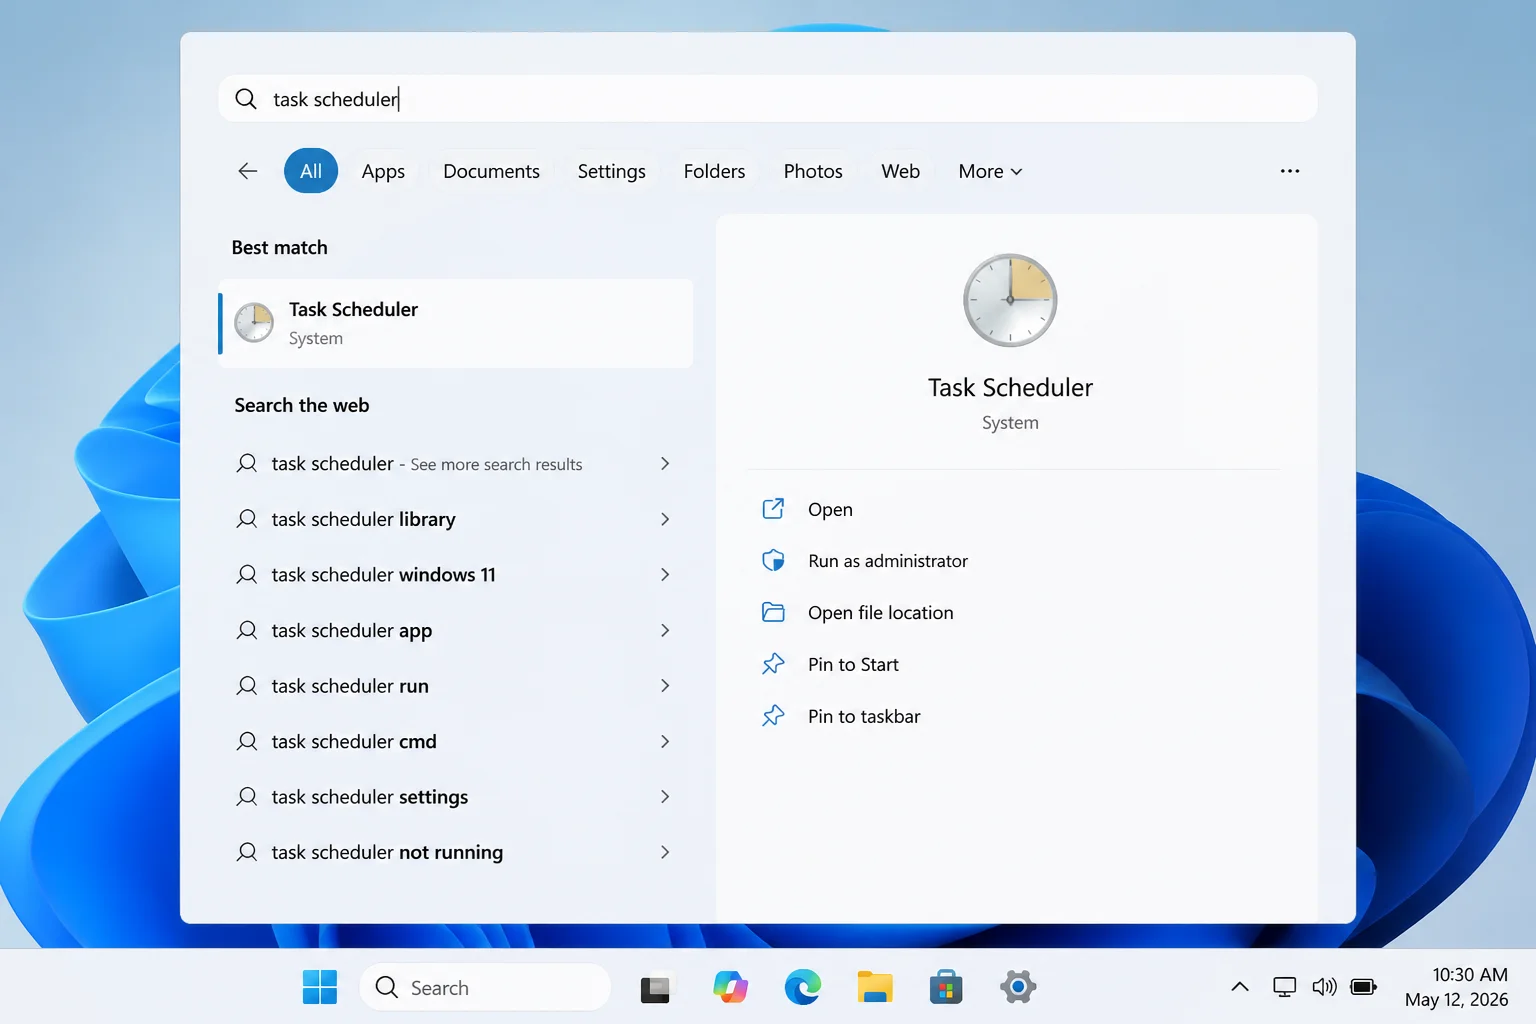Expand arrow for 'task scheduler library'

point(665,519)
